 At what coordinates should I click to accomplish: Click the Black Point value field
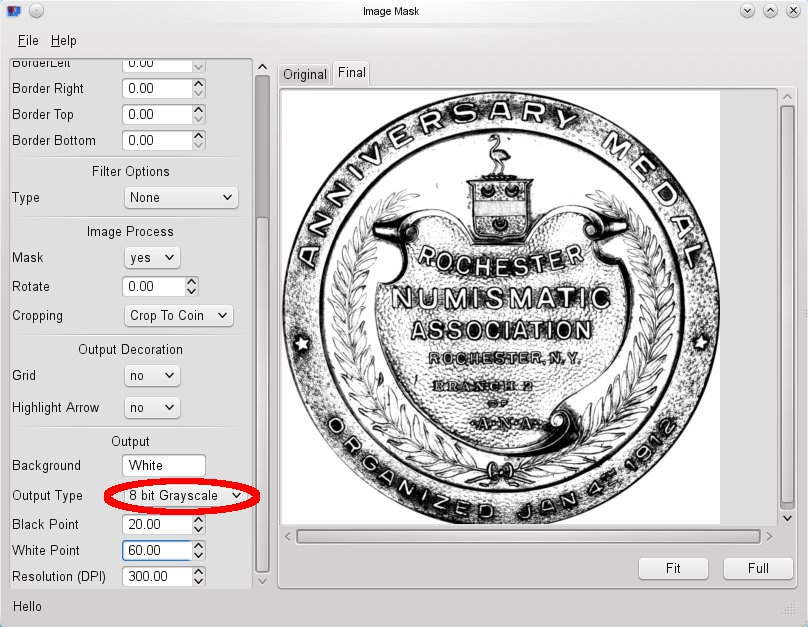(158, 524)
